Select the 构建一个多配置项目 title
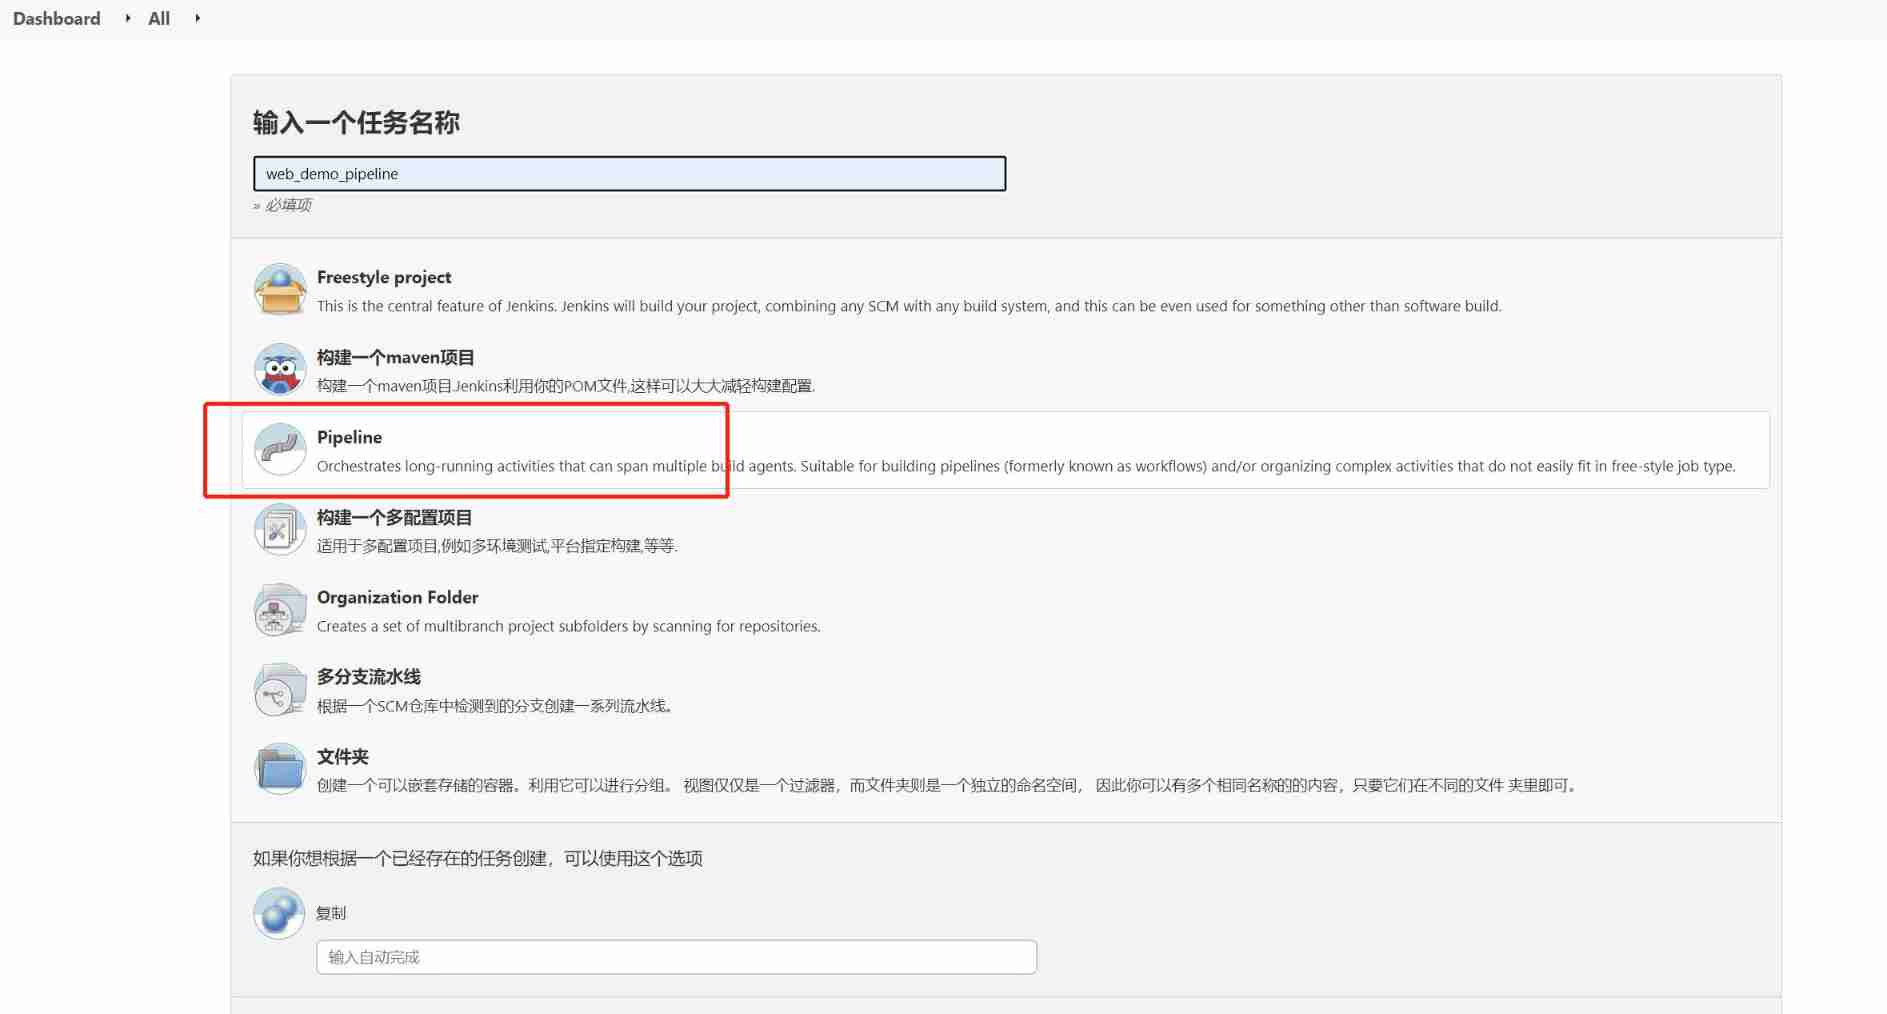Screen dimensions: 1887x1014 point(394,517)
